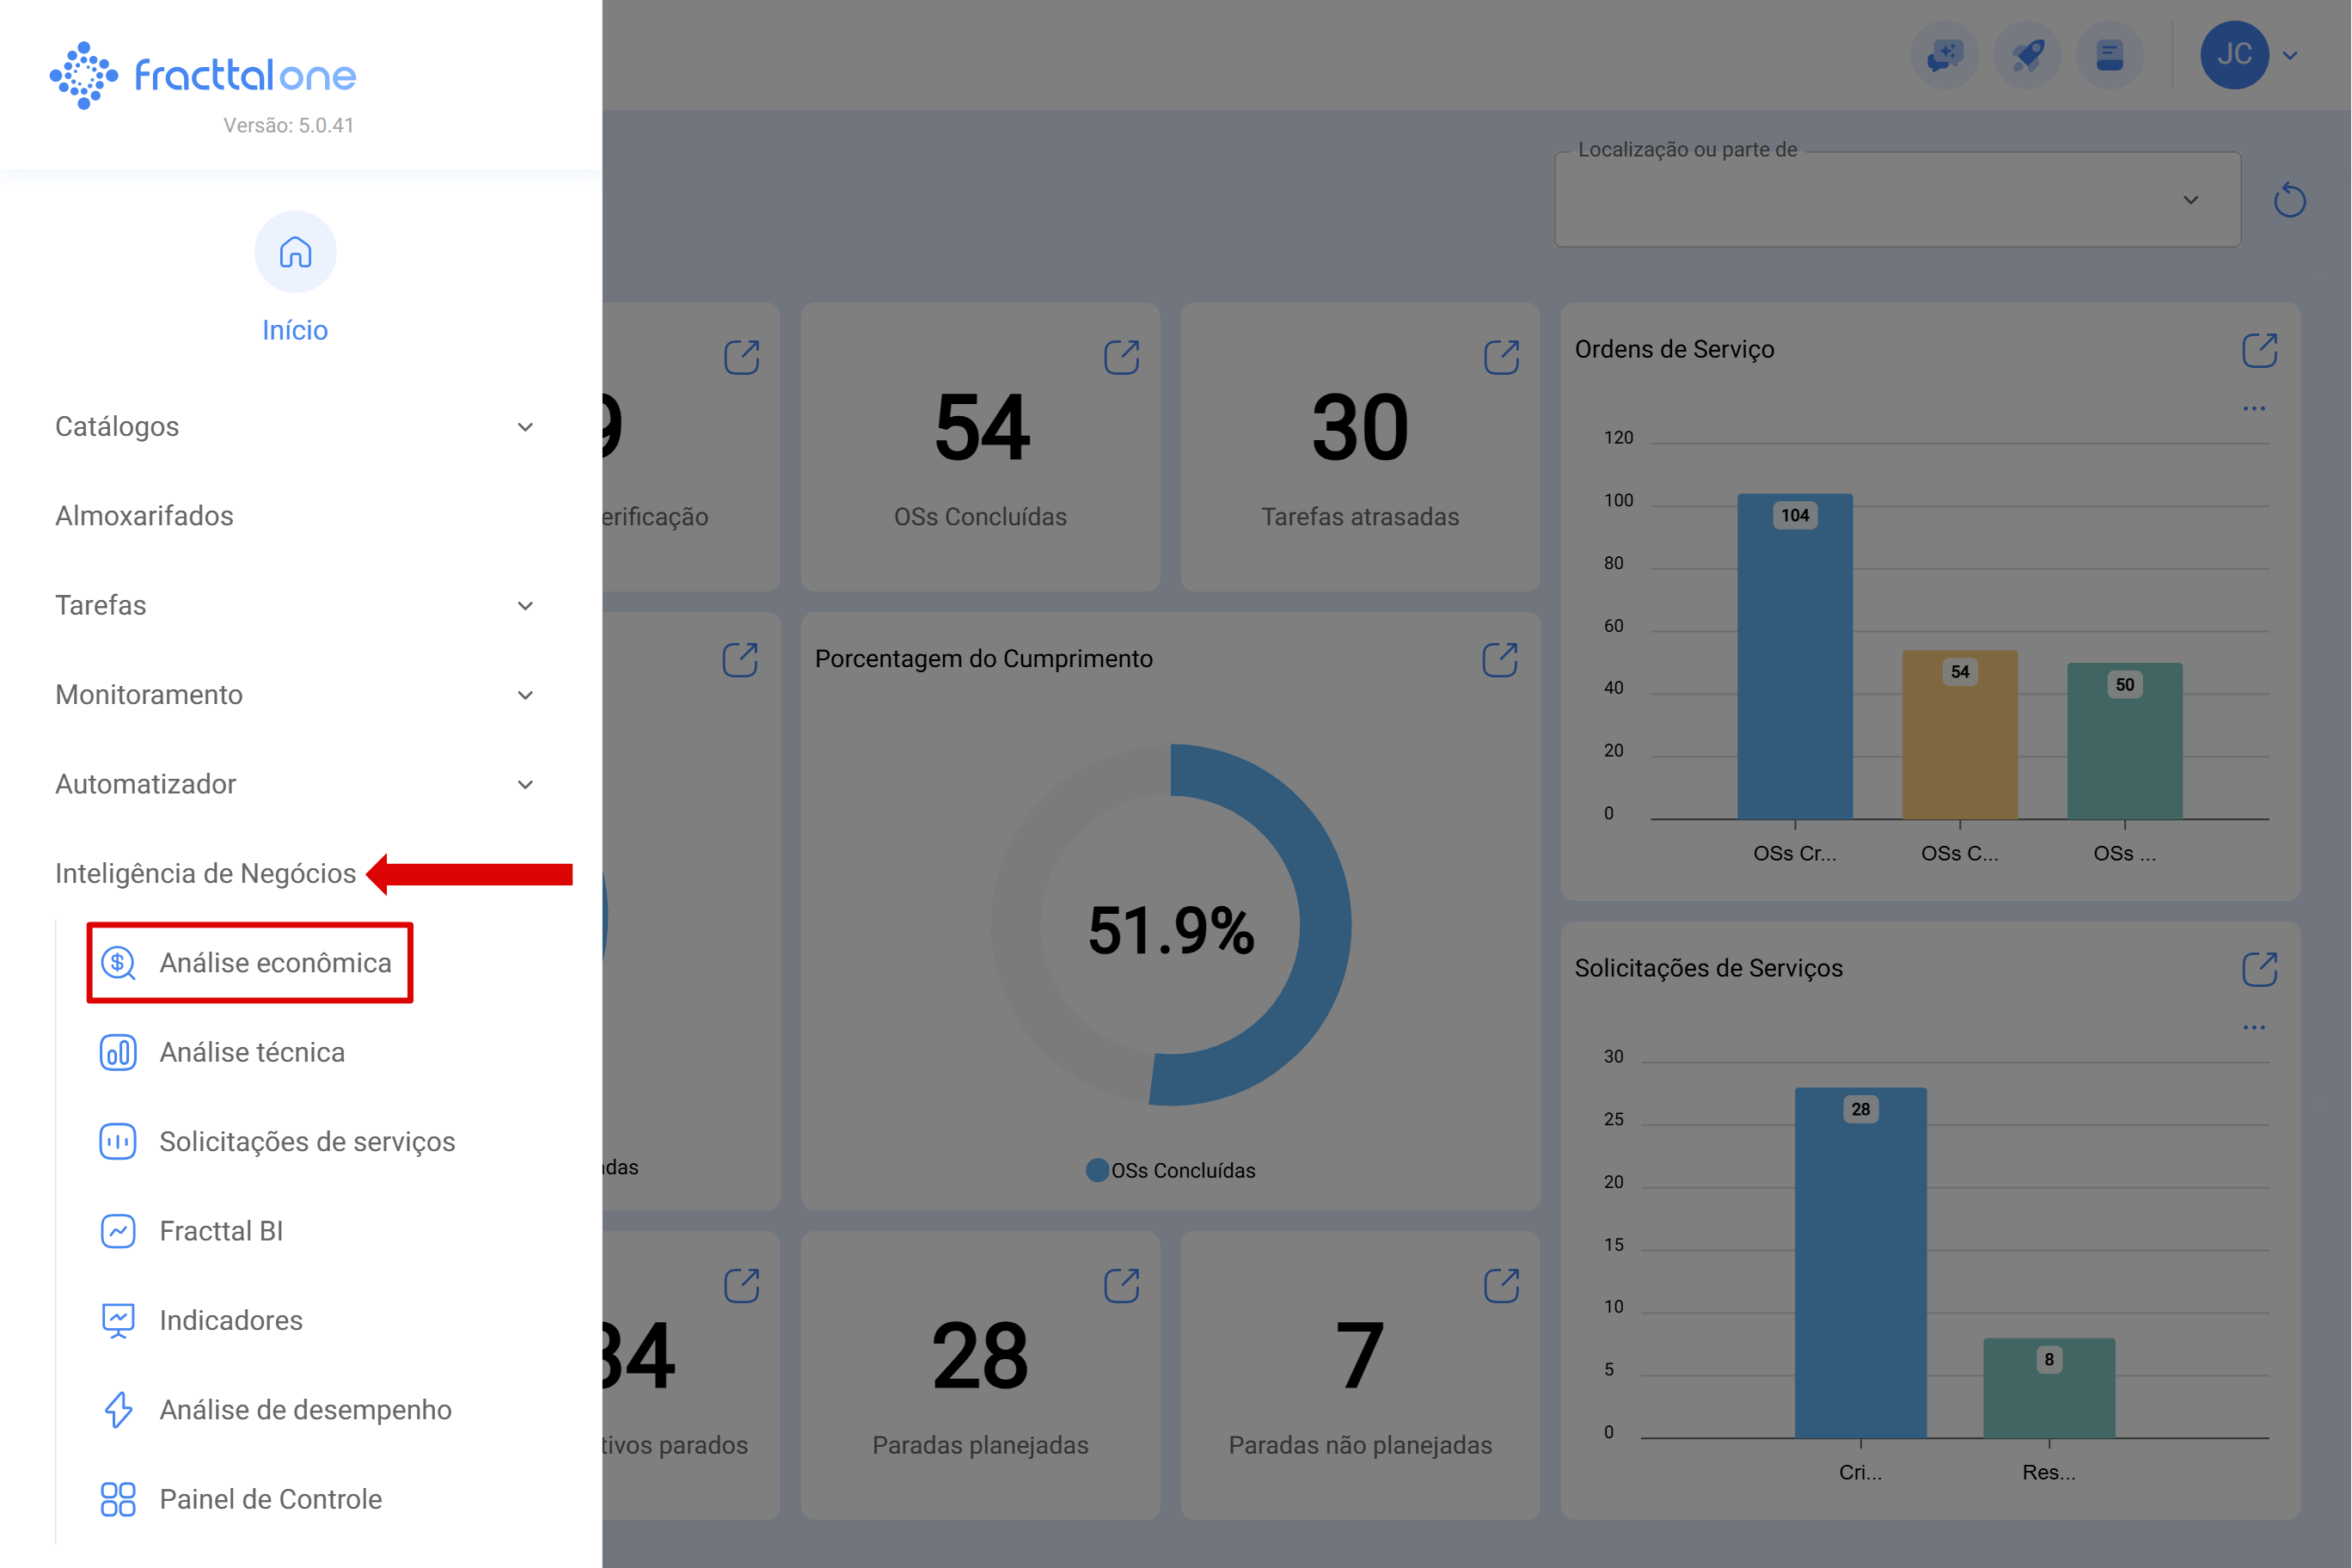Click the 30 Tarefas atrasadas value

coord(1360,427)
